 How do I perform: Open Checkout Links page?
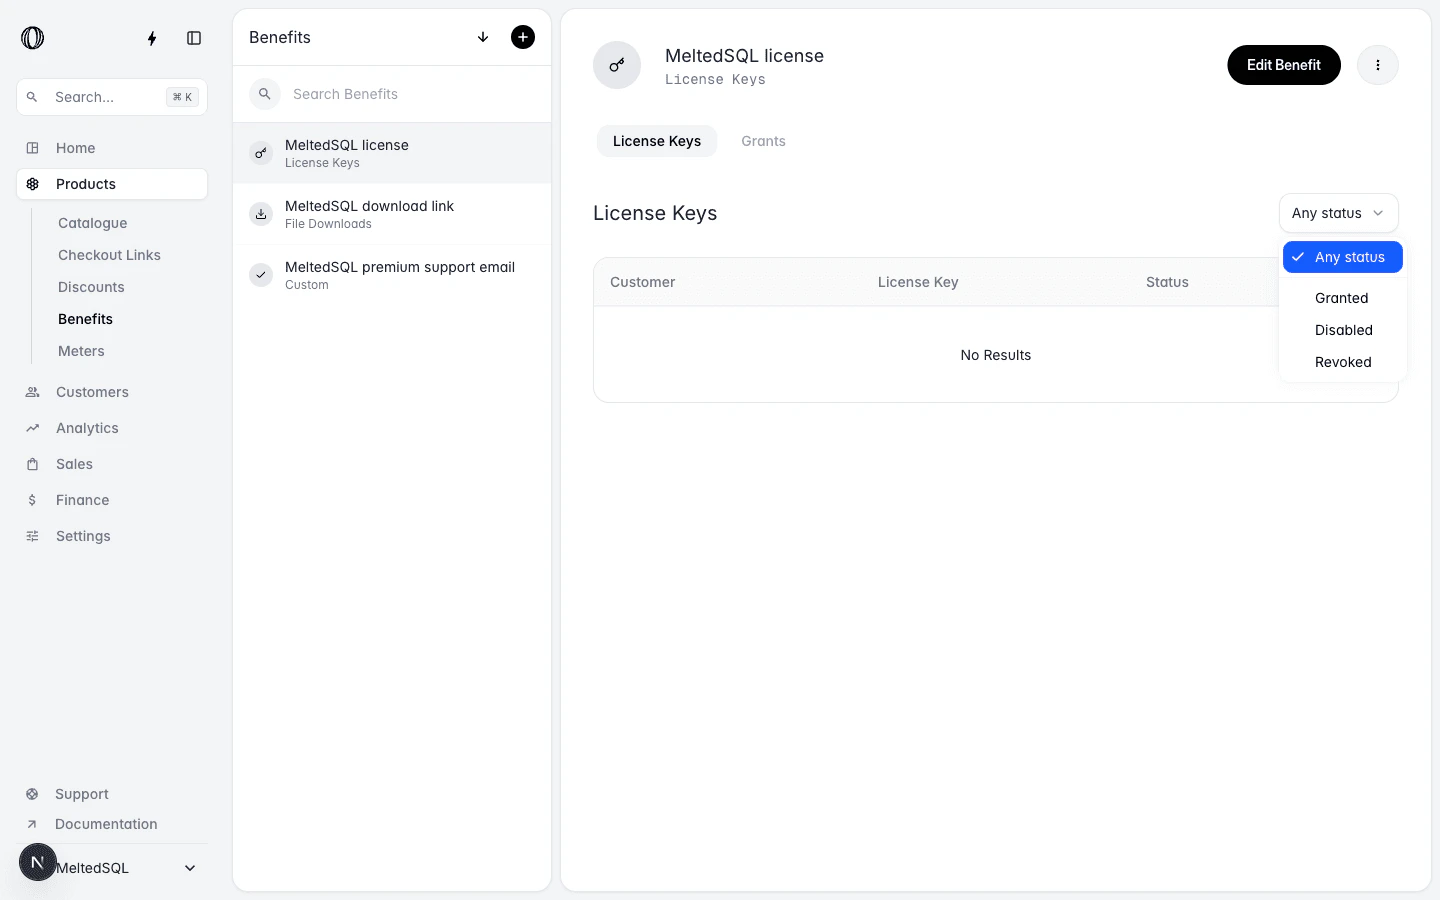coord(109,255)
